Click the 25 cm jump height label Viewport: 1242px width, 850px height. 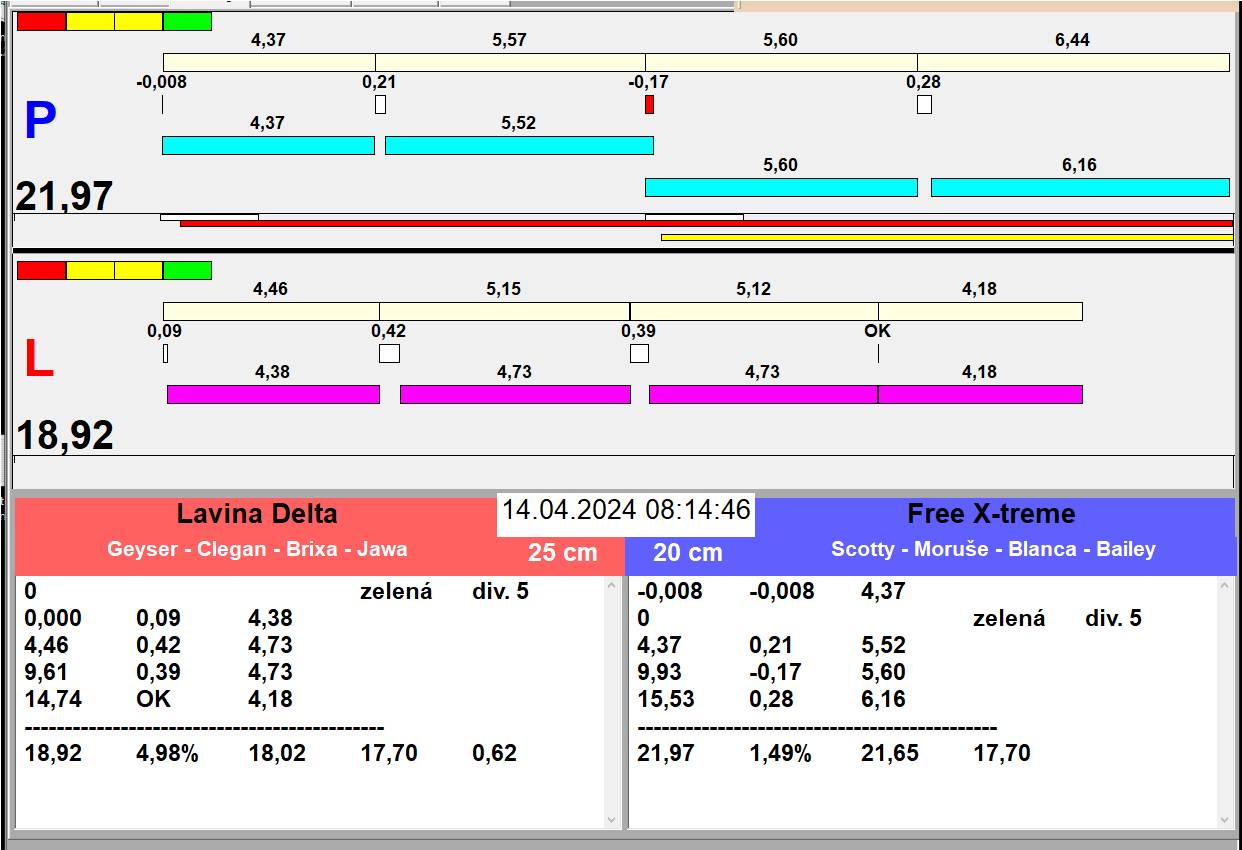click(x=562, y=552)
